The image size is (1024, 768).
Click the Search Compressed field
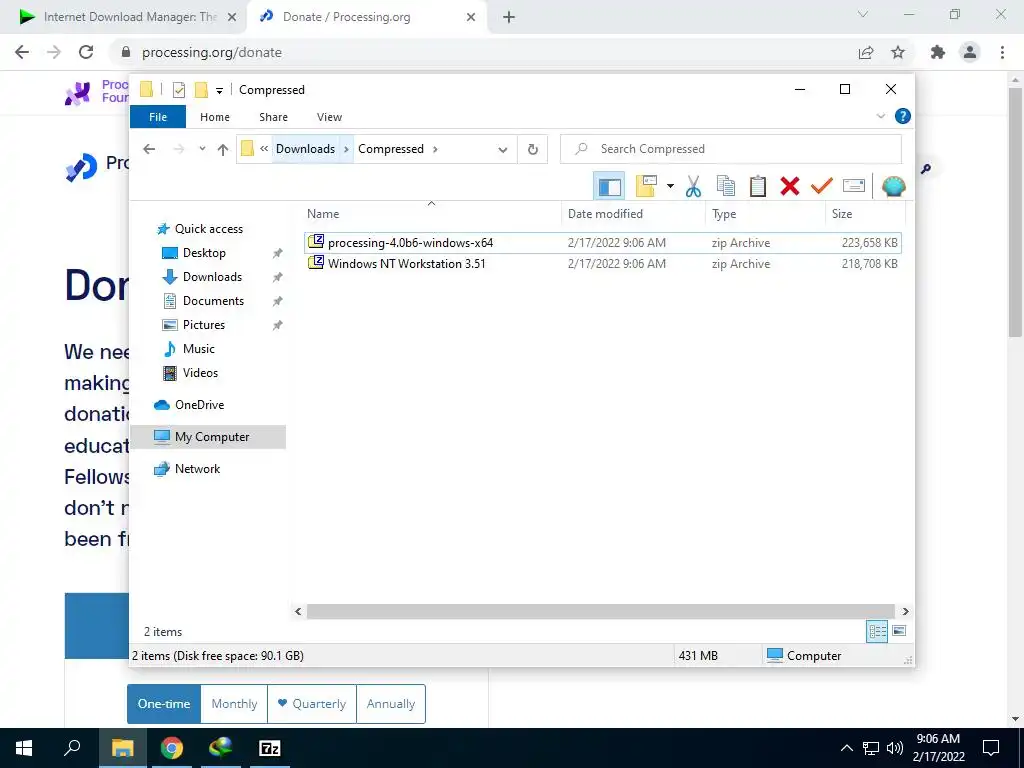click(x=731, y=149)
